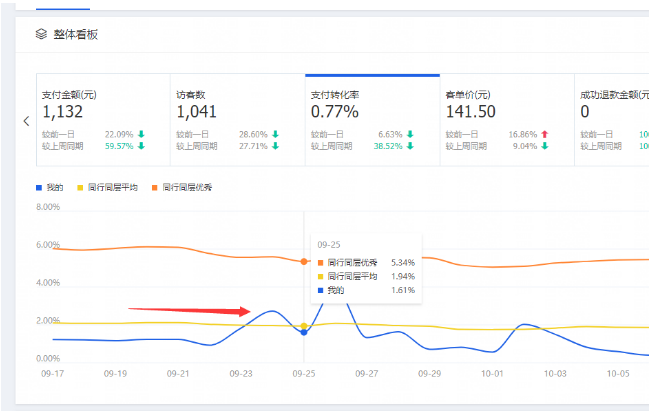Image resolution: width=650 pixels, height=412 pixels.
Task: Click the 141.50 average order value
Action: pyautogui.click(x=471, y=111)
